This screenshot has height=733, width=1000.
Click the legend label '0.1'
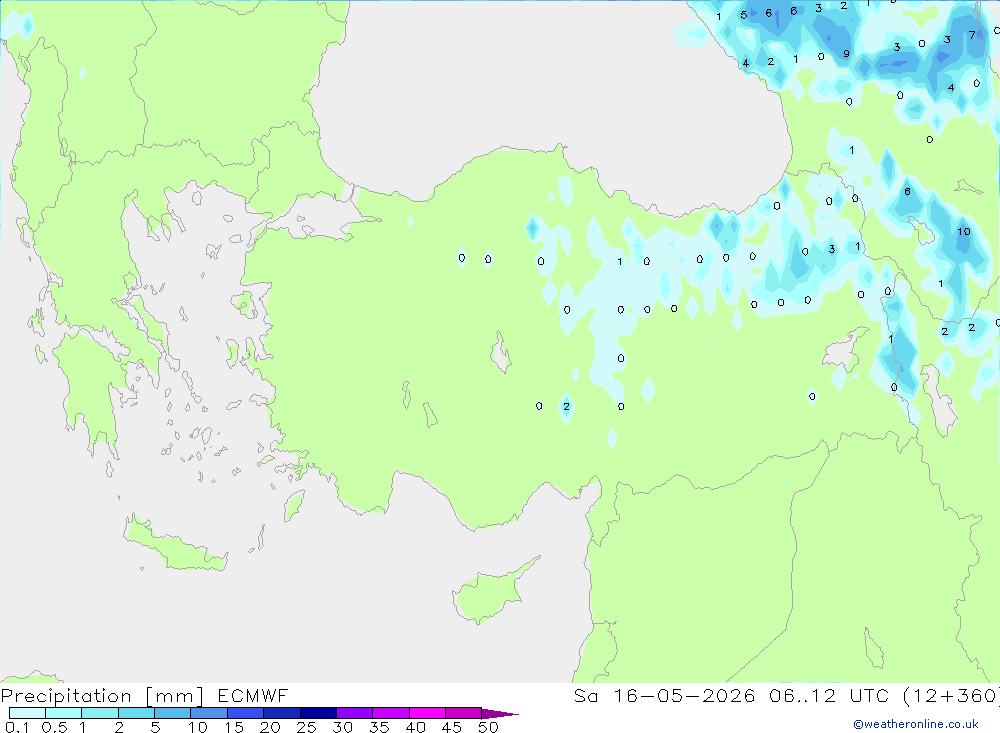(17, 727)
